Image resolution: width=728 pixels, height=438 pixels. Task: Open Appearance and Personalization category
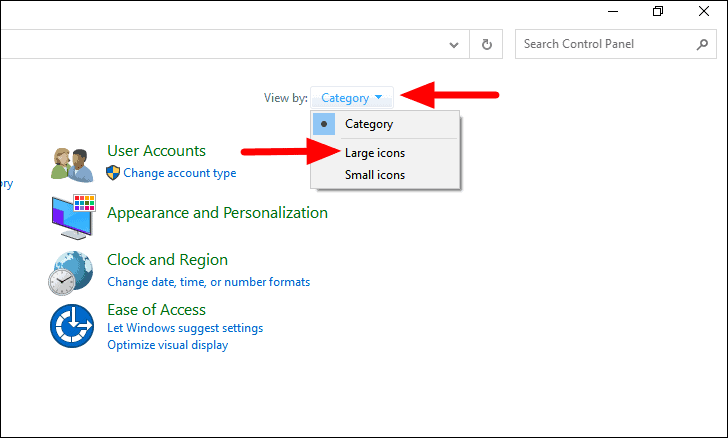(217, 213)
